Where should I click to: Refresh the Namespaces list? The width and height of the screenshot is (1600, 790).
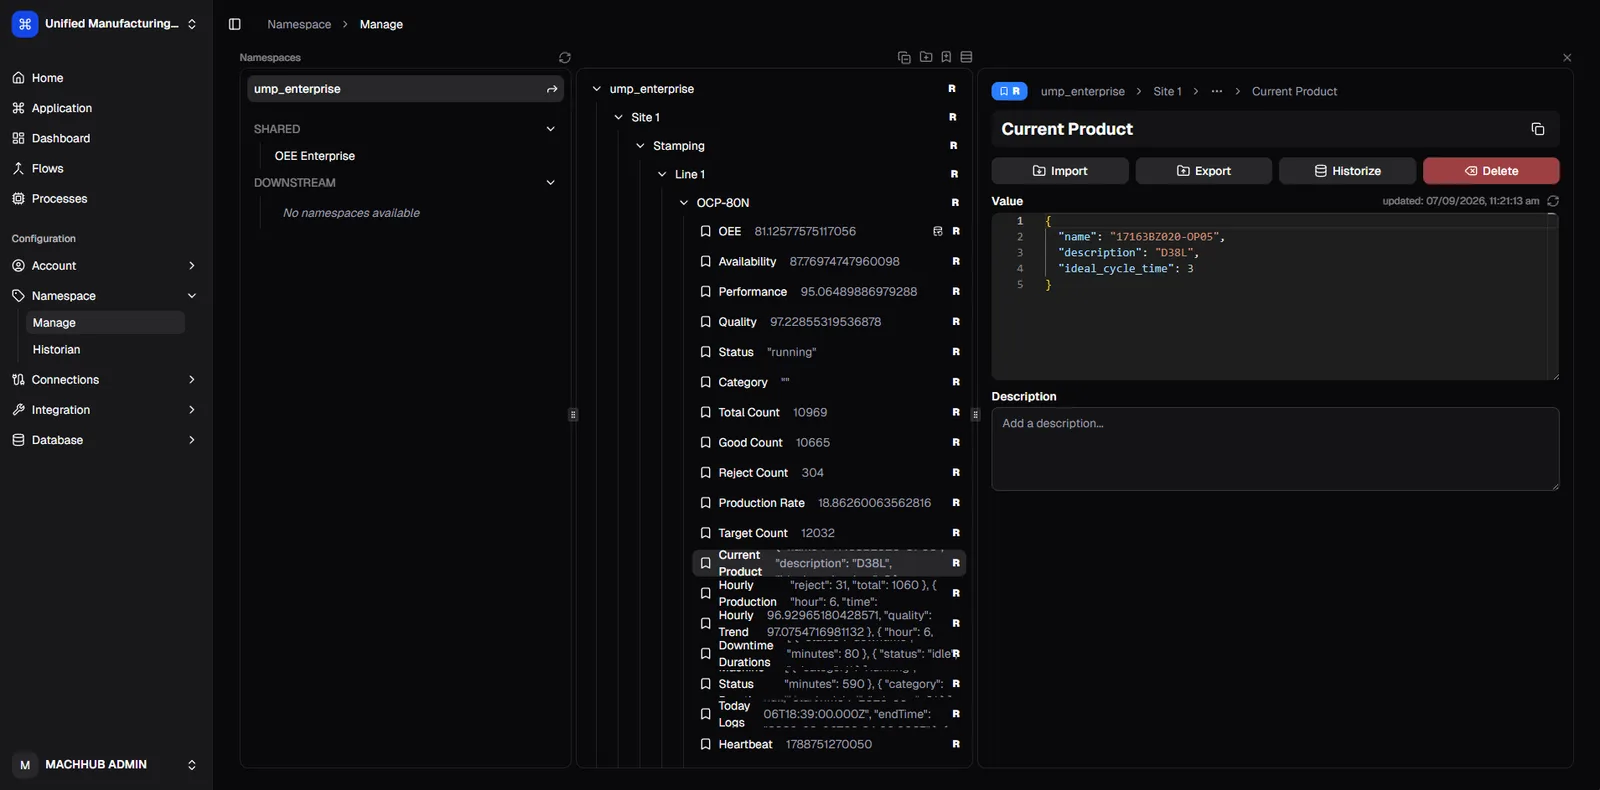[565, 58]
